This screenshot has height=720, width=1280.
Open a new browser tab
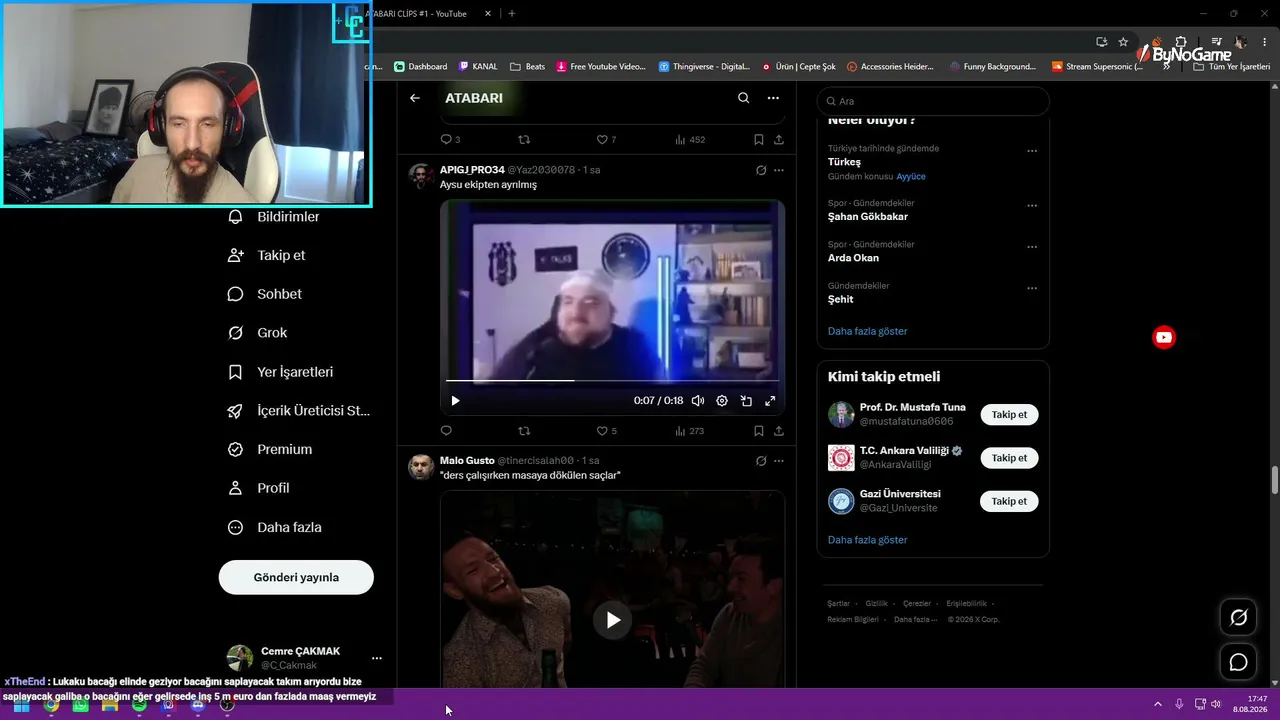coord(512,14)
